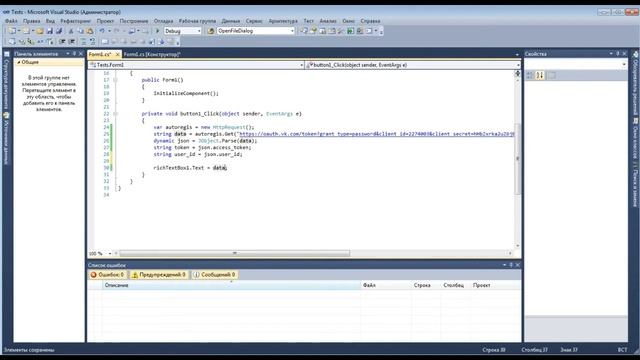Image resolution: width=640 pixels, height=360 pixels.
Task: Open the Файл menu
Action: tap(11, 21)
